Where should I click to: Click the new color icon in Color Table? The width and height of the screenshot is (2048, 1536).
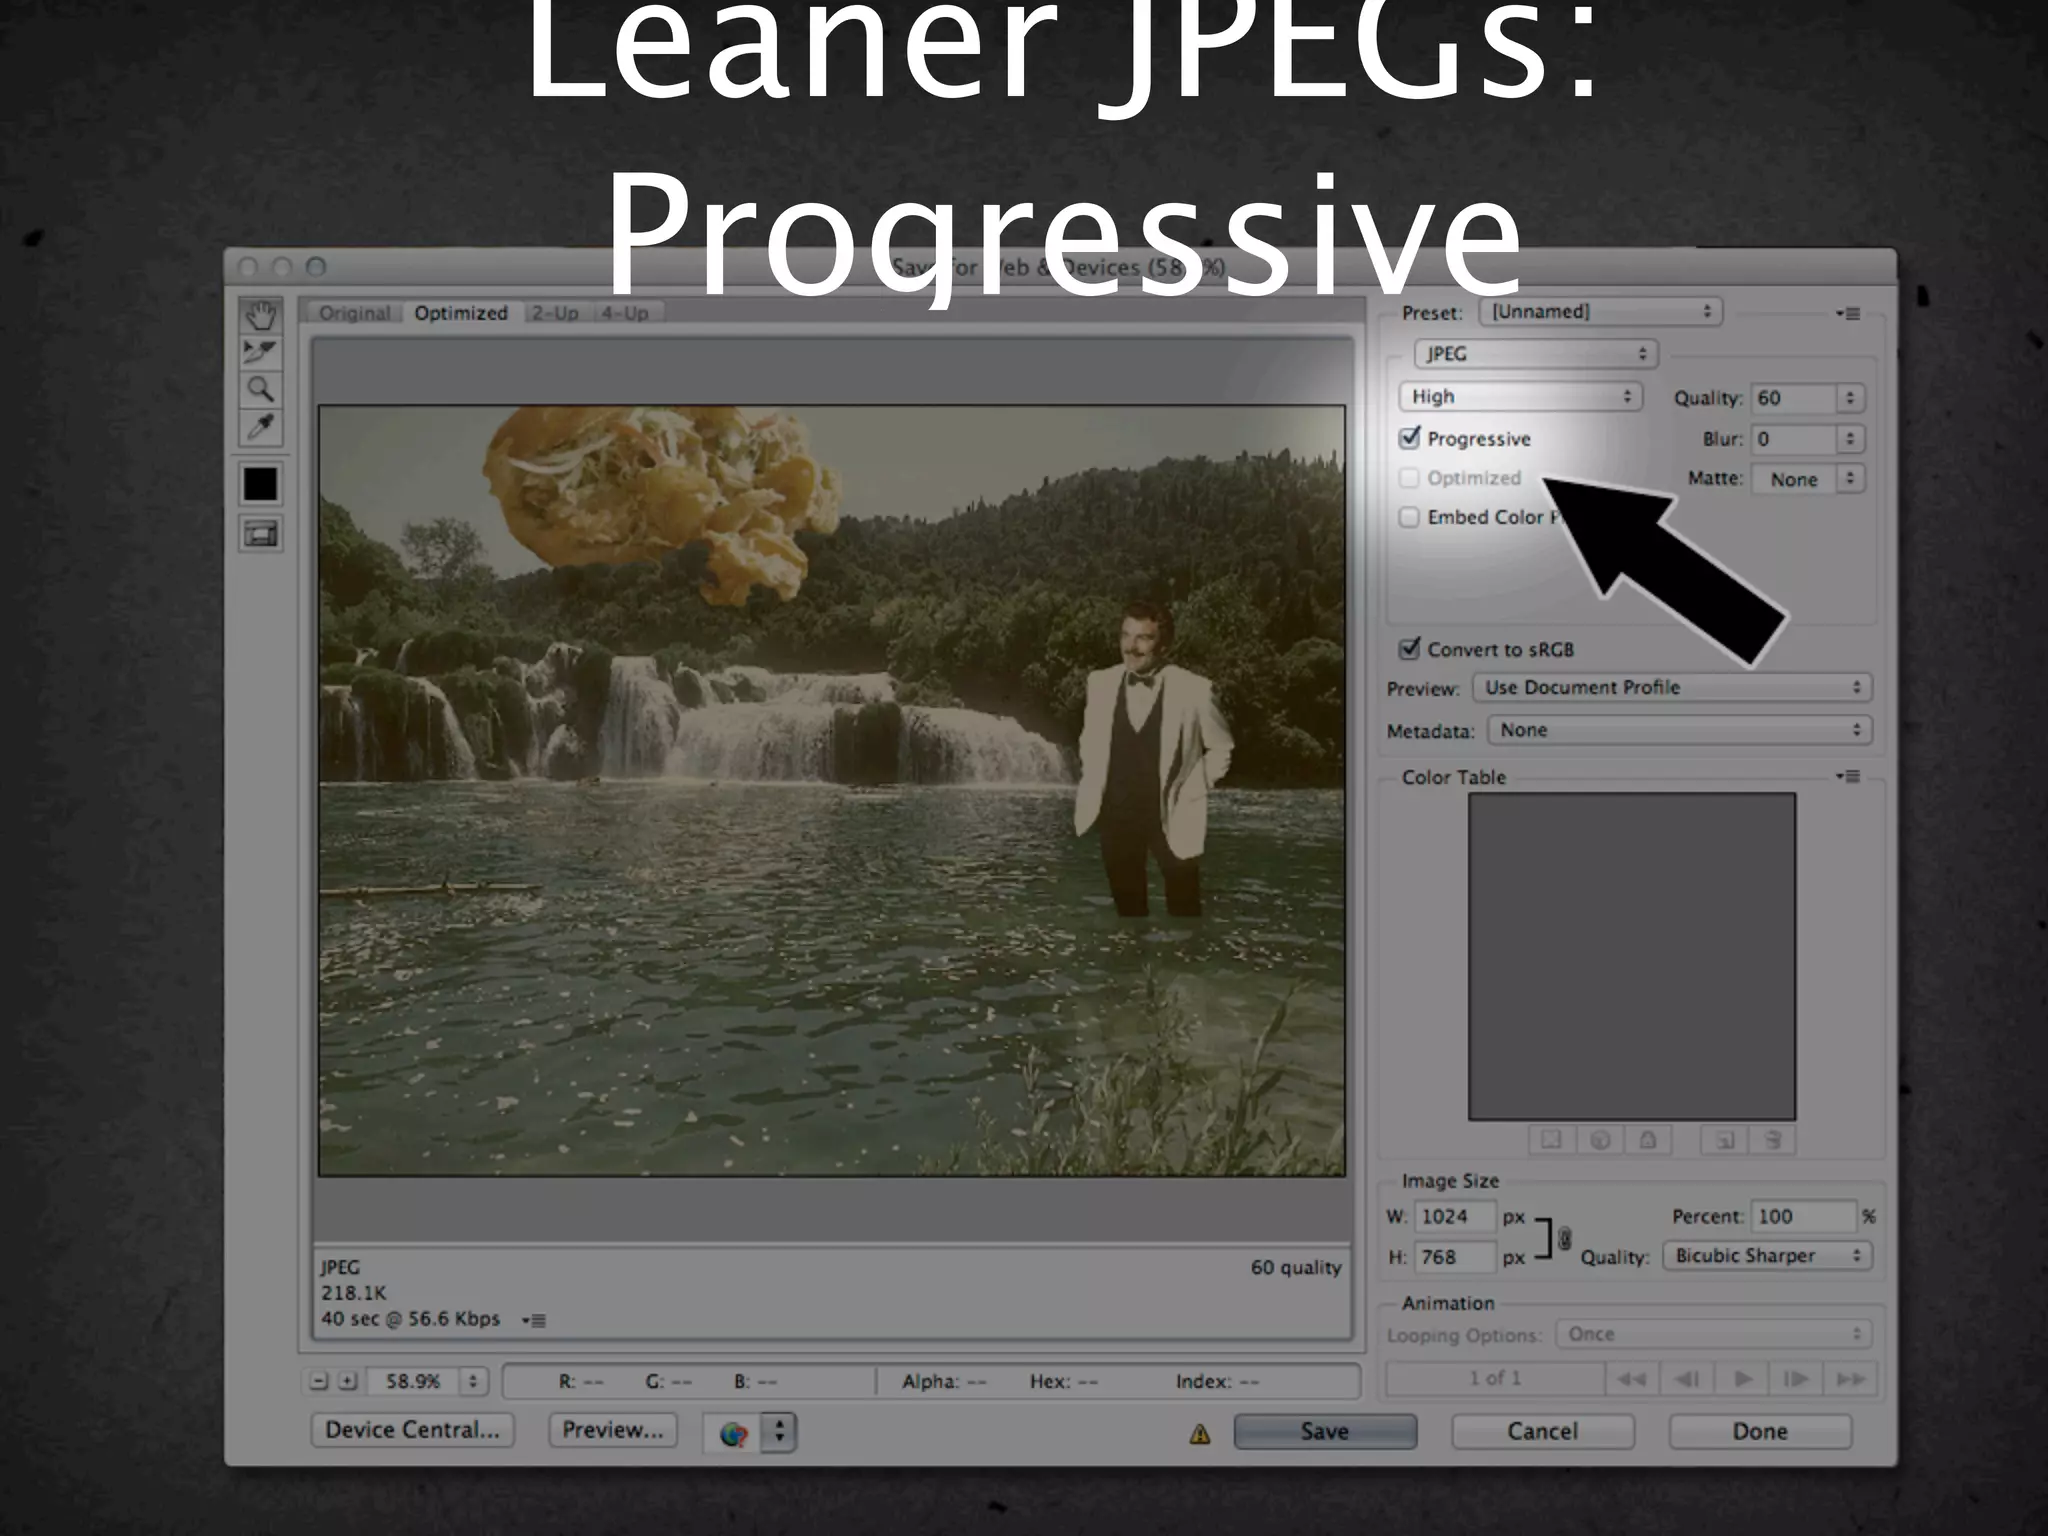point(1725,1140)
